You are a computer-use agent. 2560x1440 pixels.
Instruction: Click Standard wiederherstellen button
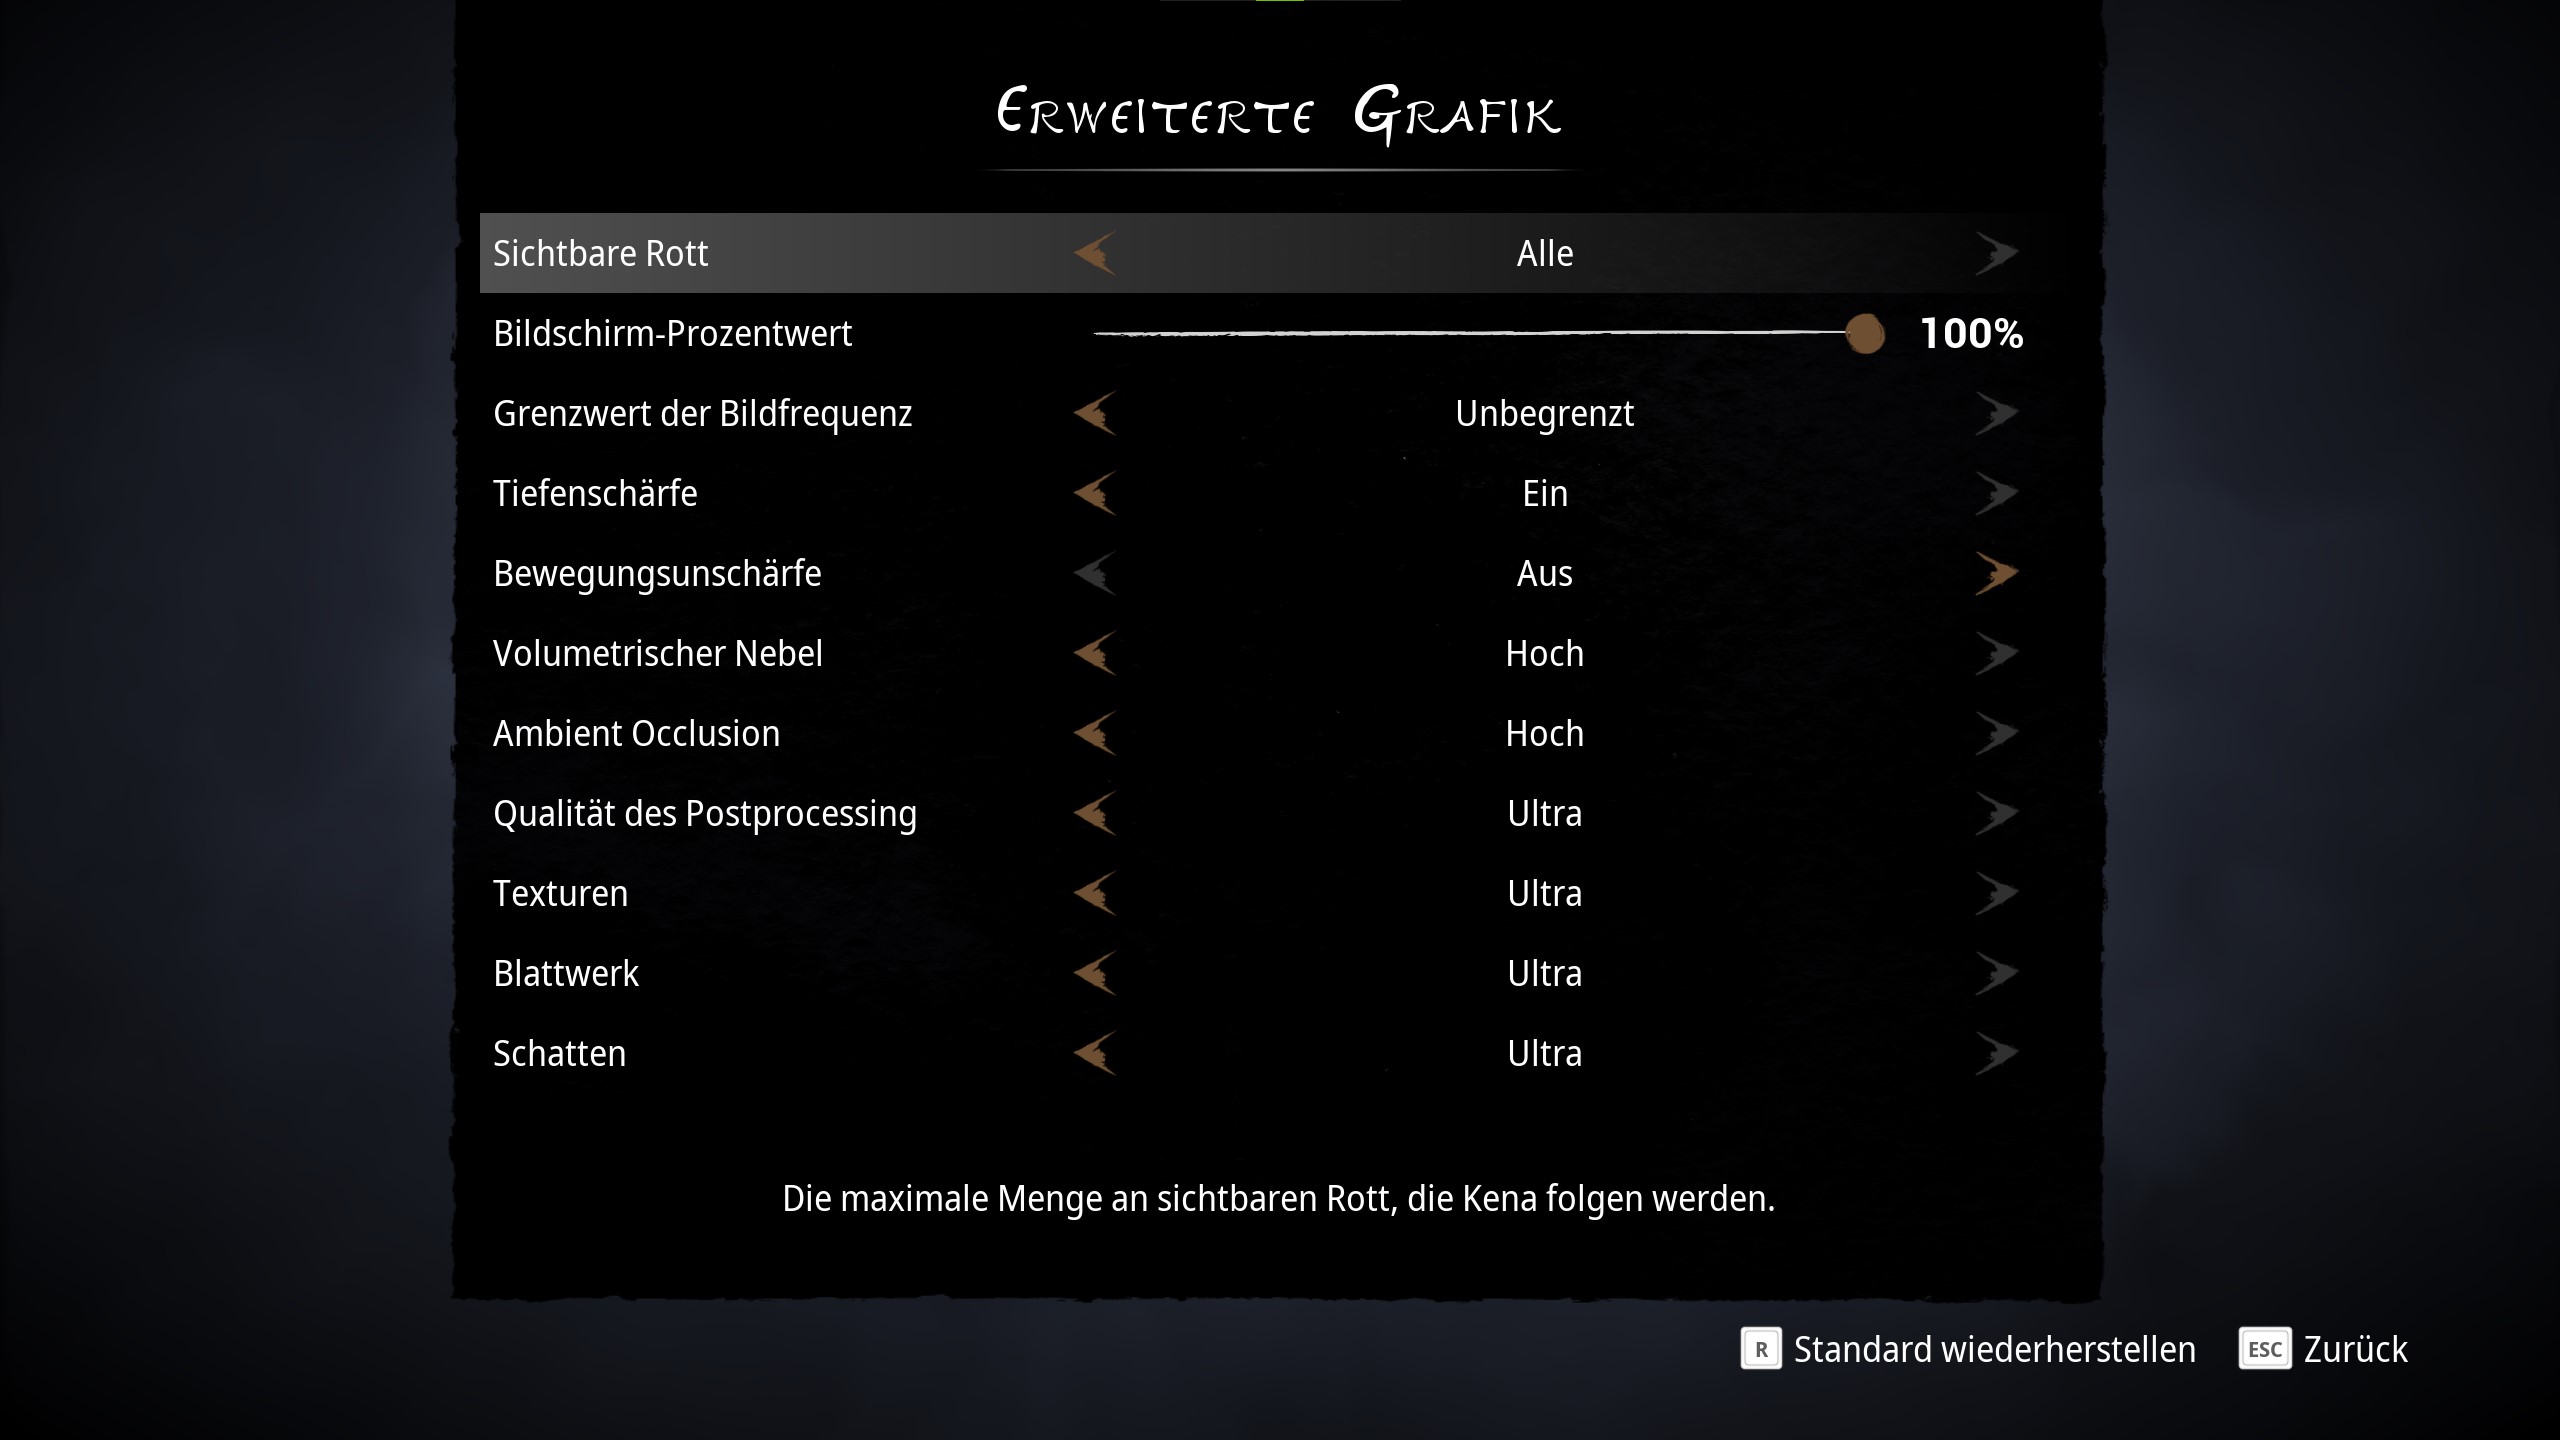point(1994,1349)
